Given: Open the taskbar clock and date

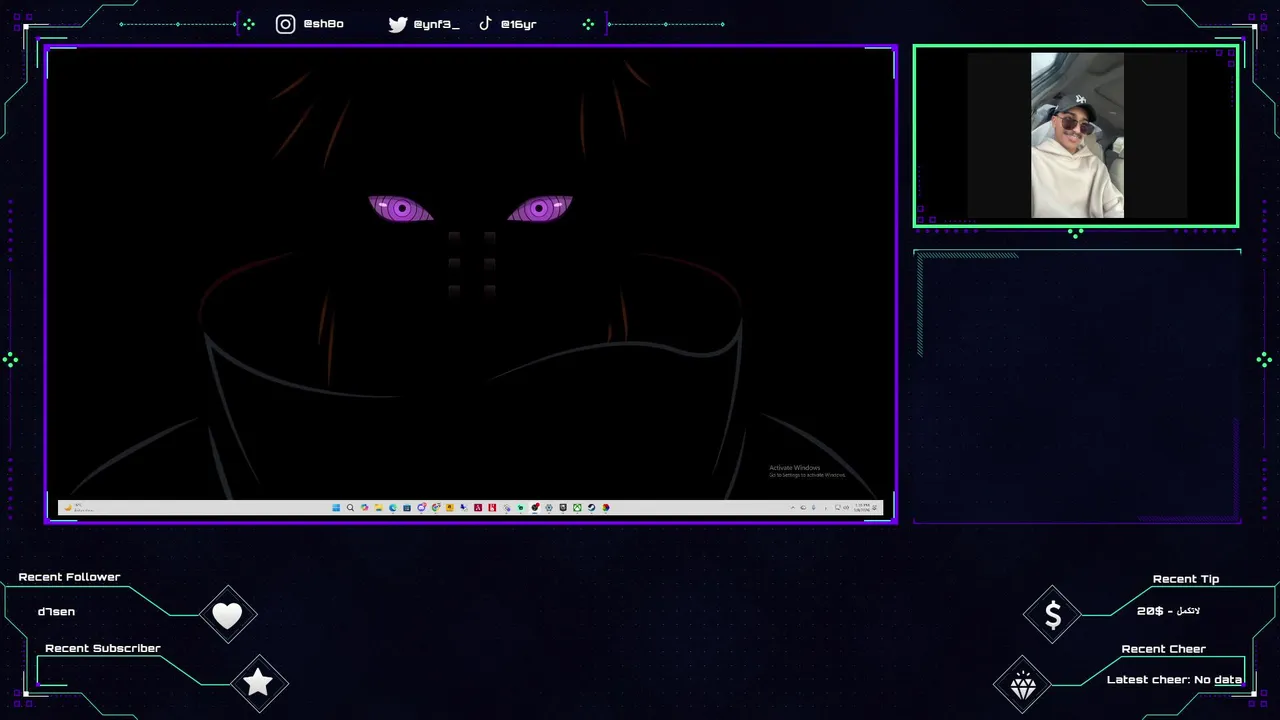Looking at the screenshot, I should (x=862, y=508).
